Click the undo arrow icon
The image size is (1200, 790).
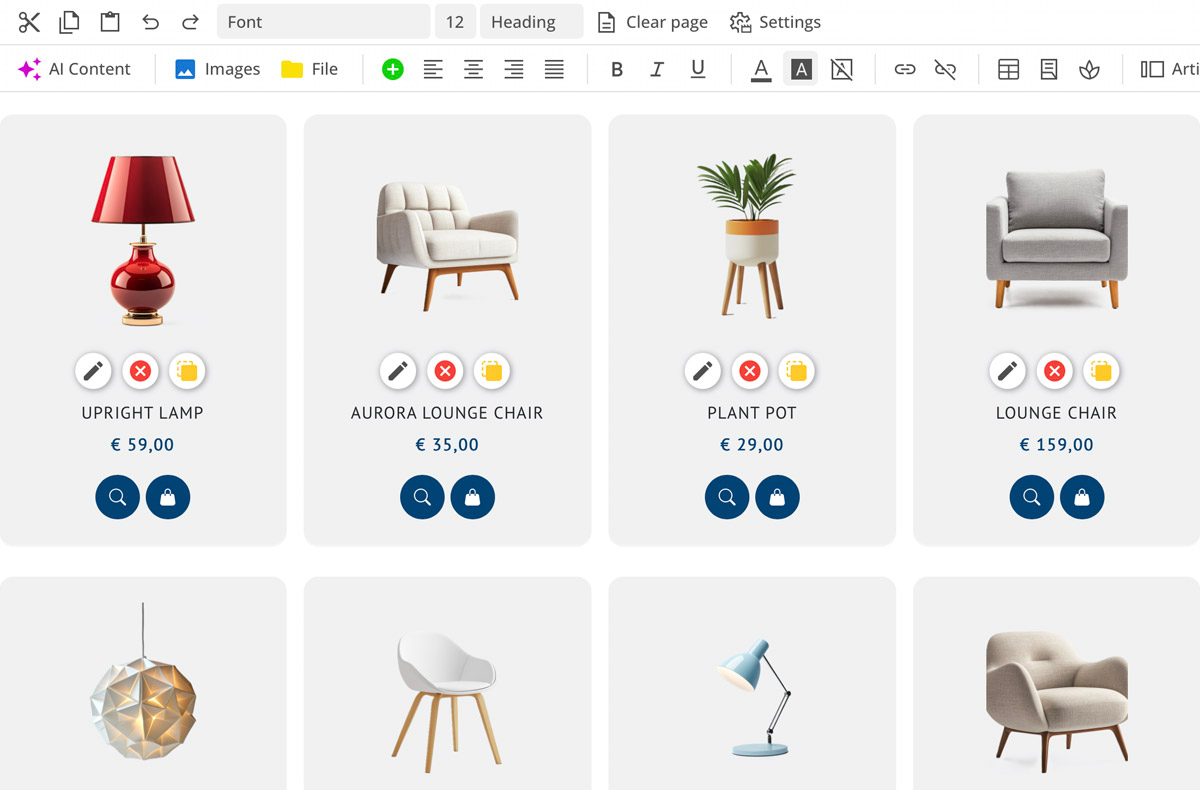[150, 22]
